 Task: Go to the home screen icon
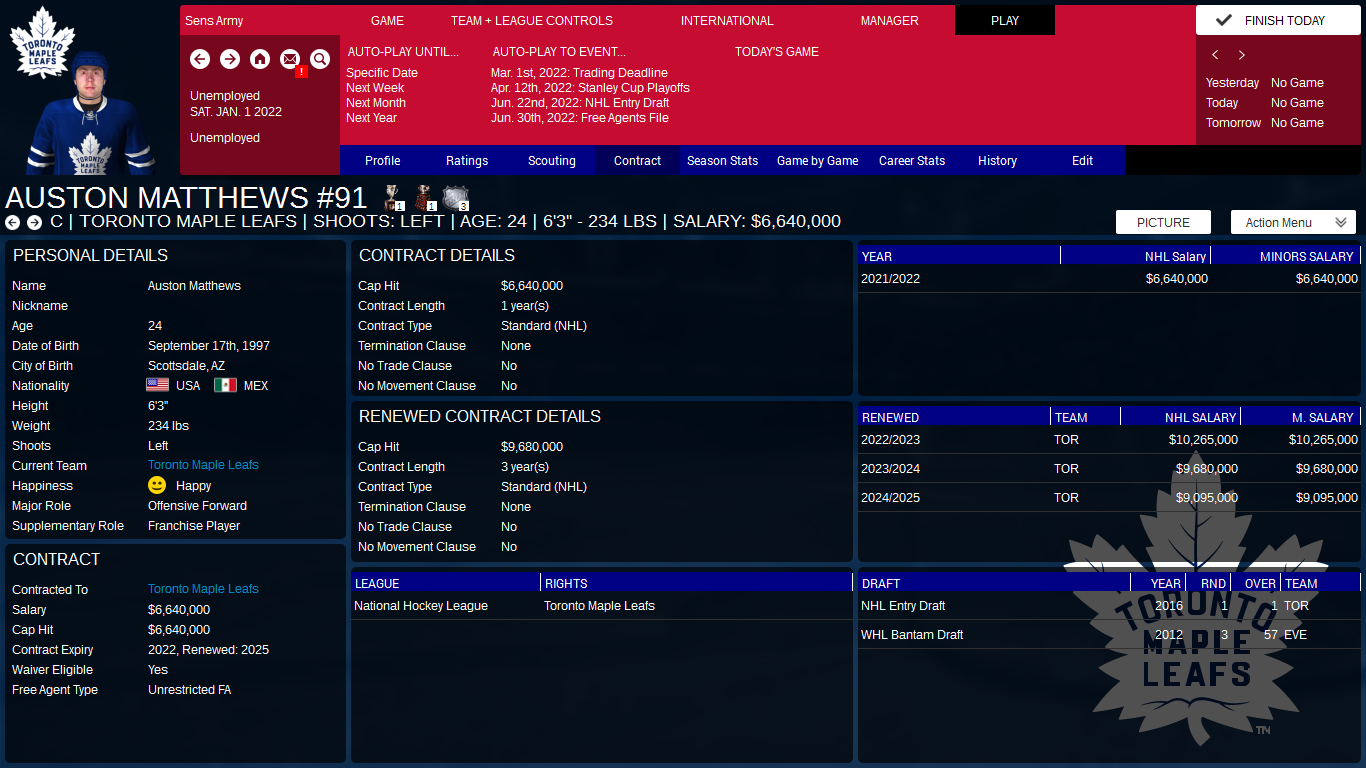[x=260, y=59]
